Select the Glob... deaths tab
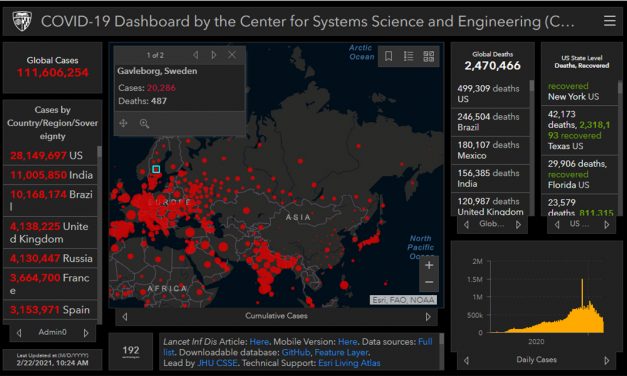The width and height of the screenshot is (627, 376). (x=491, y=224)
